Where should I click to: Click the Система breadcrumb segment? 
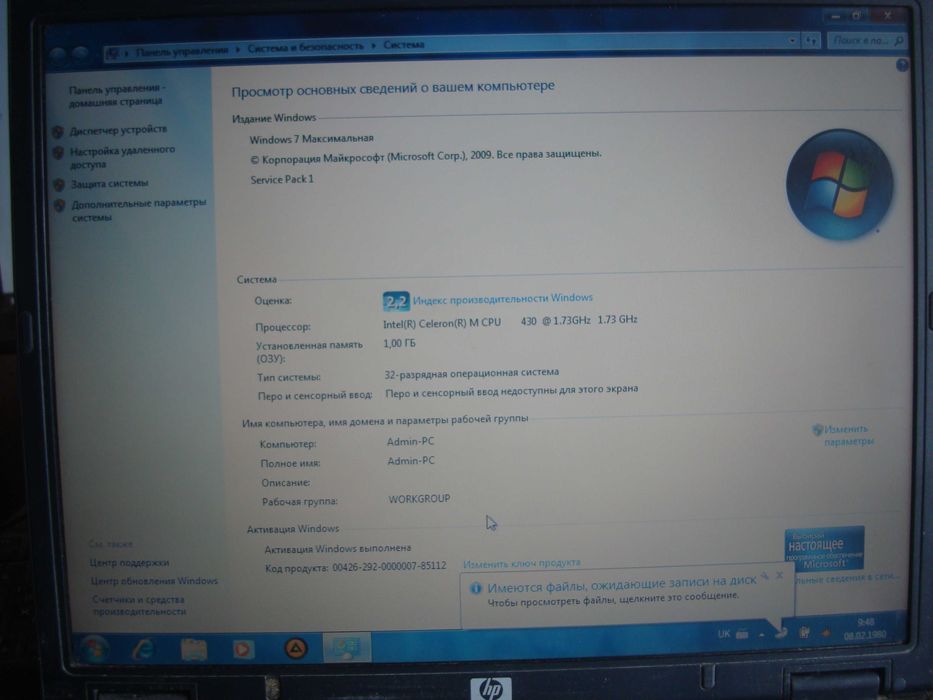403,45
